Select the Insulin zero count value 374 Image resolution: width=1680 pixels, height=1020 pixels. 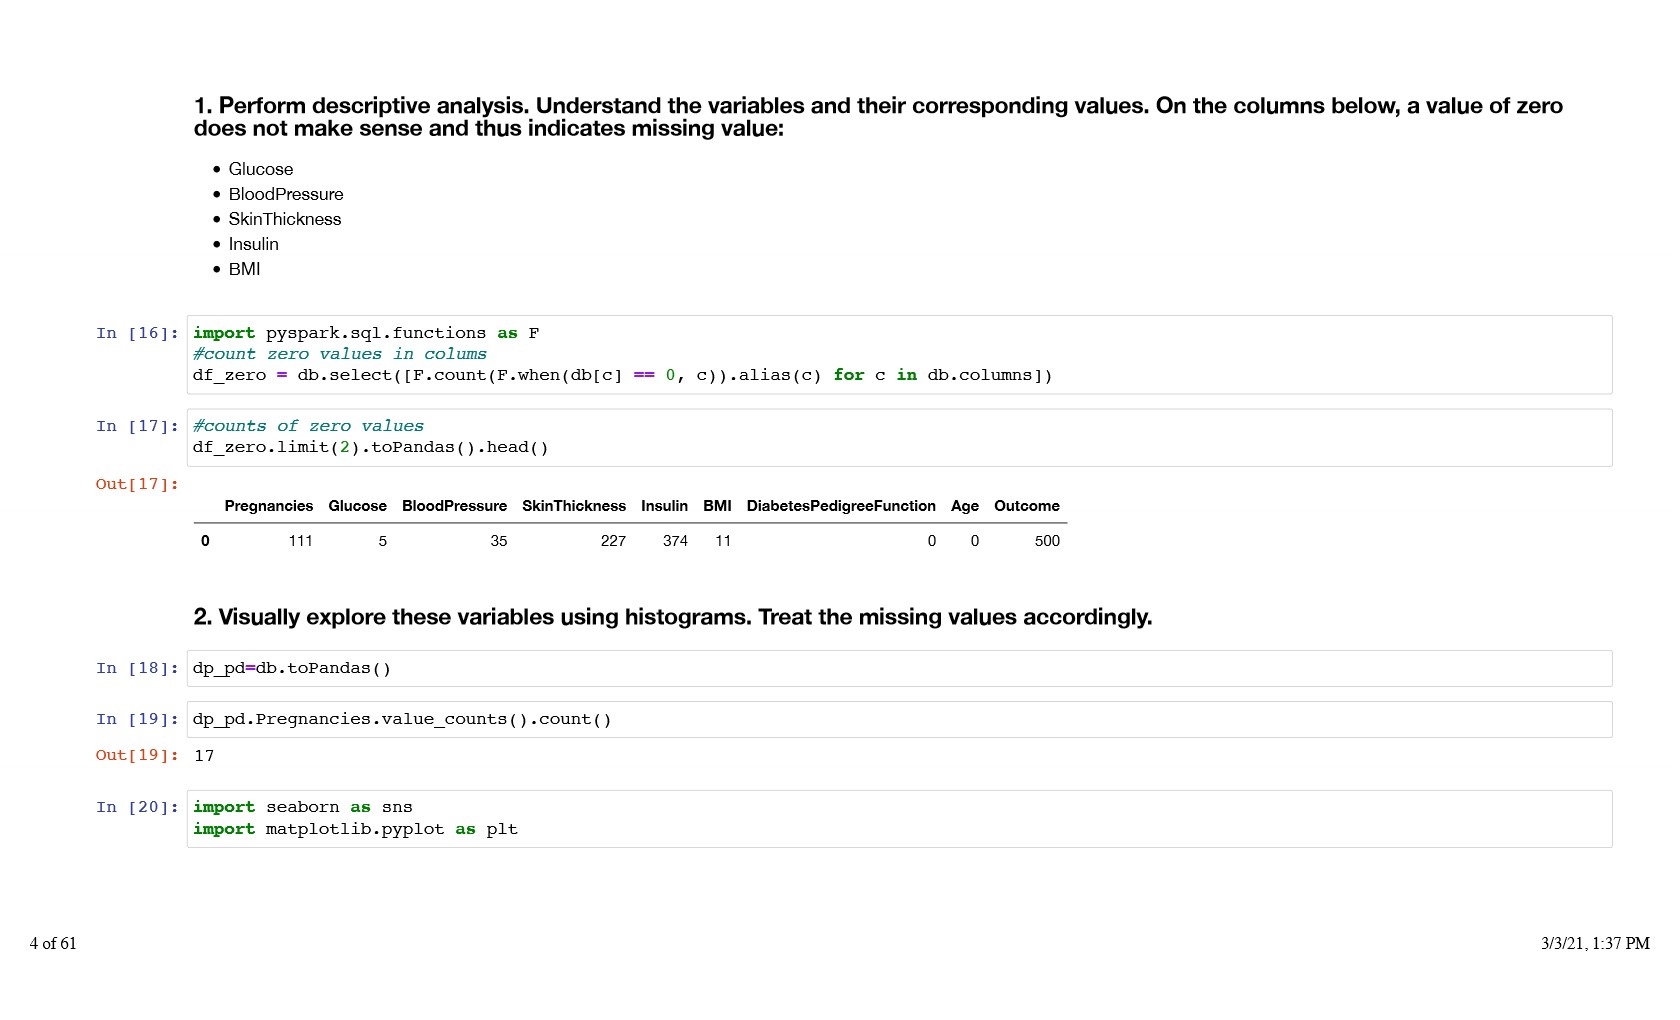point(675,541)
